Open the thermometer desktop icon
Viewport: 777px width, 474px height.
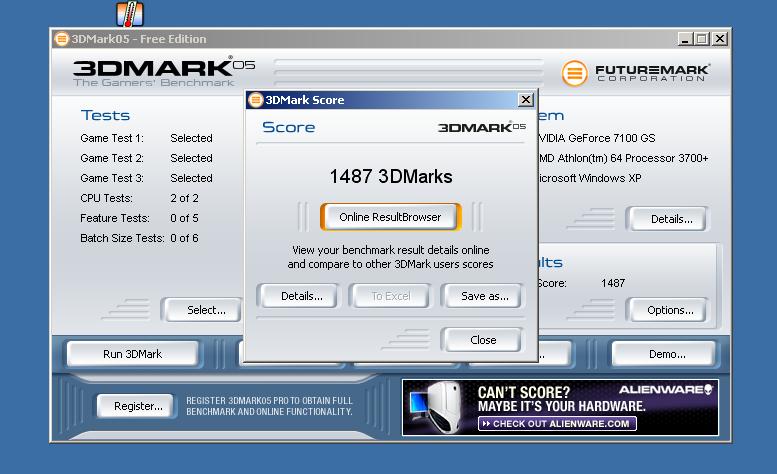pos(130,14)
